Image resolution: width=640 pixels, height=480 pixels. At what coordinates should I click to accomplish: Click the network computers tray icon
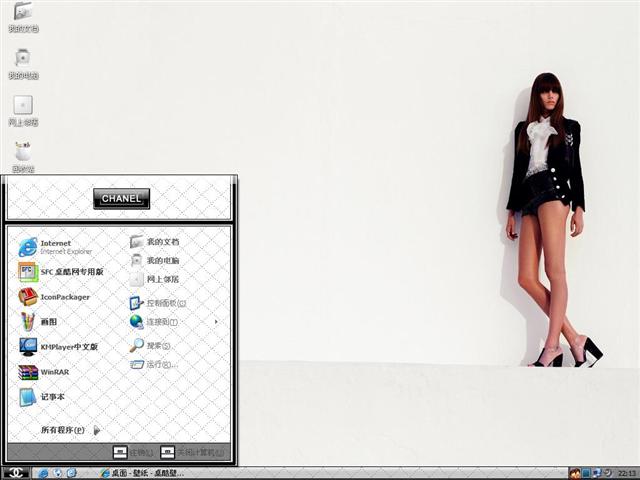coord(597,473)
